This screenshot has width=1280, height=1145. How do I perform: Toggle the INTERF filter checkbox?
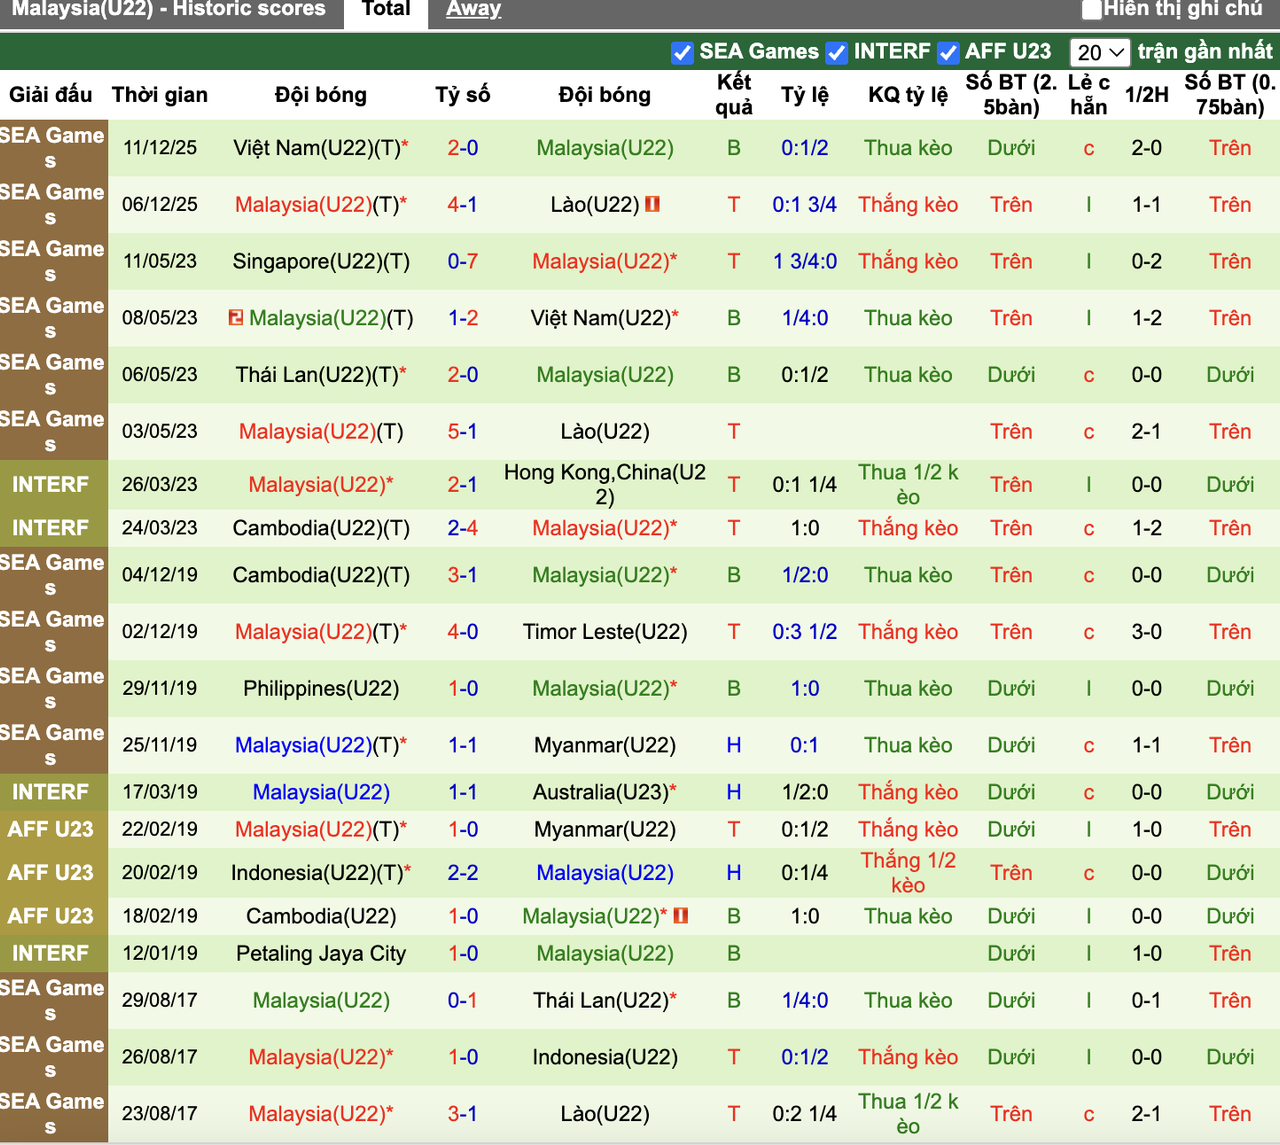(837, 53)
